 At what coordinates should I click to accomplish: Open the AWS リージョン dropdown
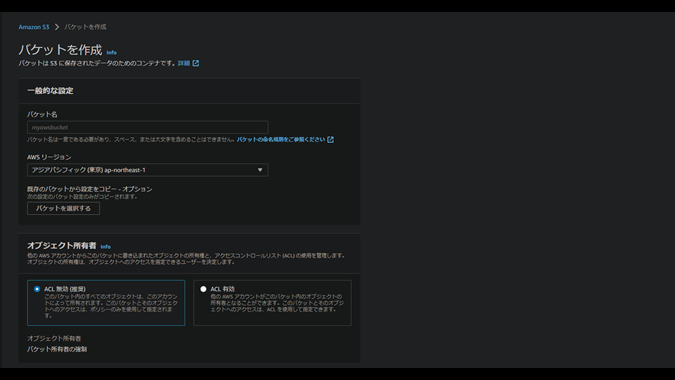click(148, 170)
